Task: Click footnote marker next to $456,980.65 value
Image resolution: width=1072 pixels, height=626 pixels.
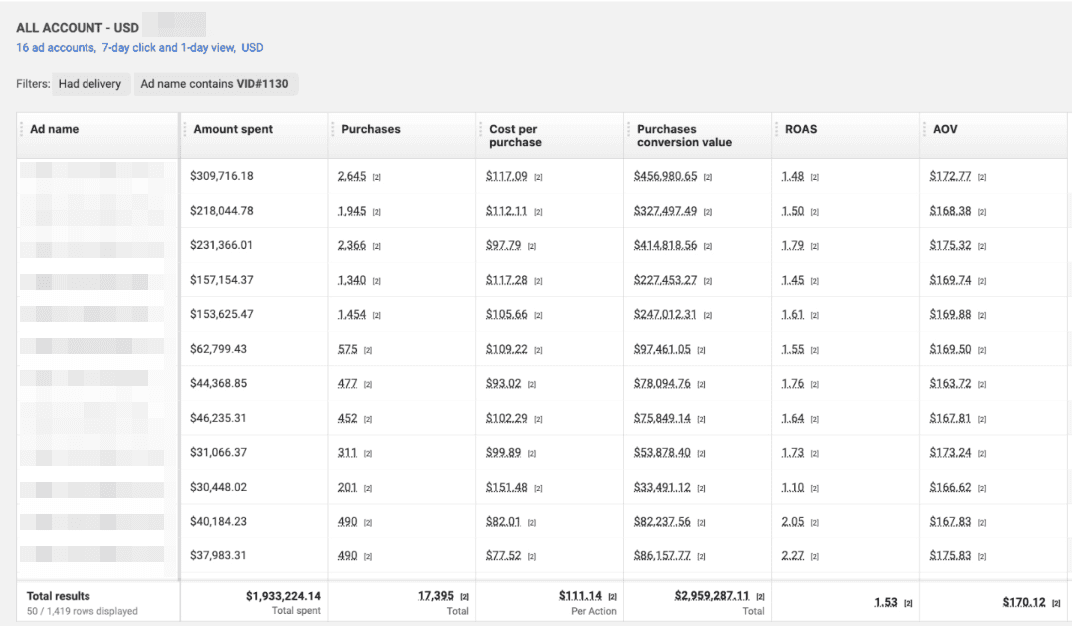Action: [x=706, y=177]
